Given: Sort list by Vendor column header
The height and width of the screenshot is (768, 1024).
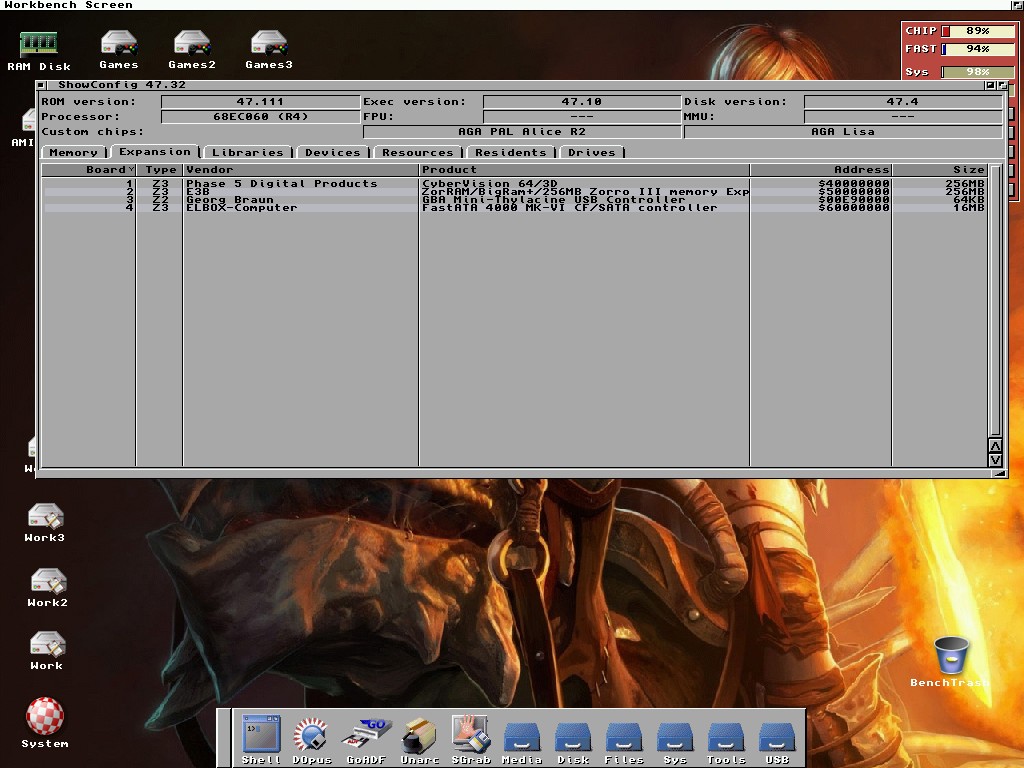Looking at the screenshot, I should point(301,170).
